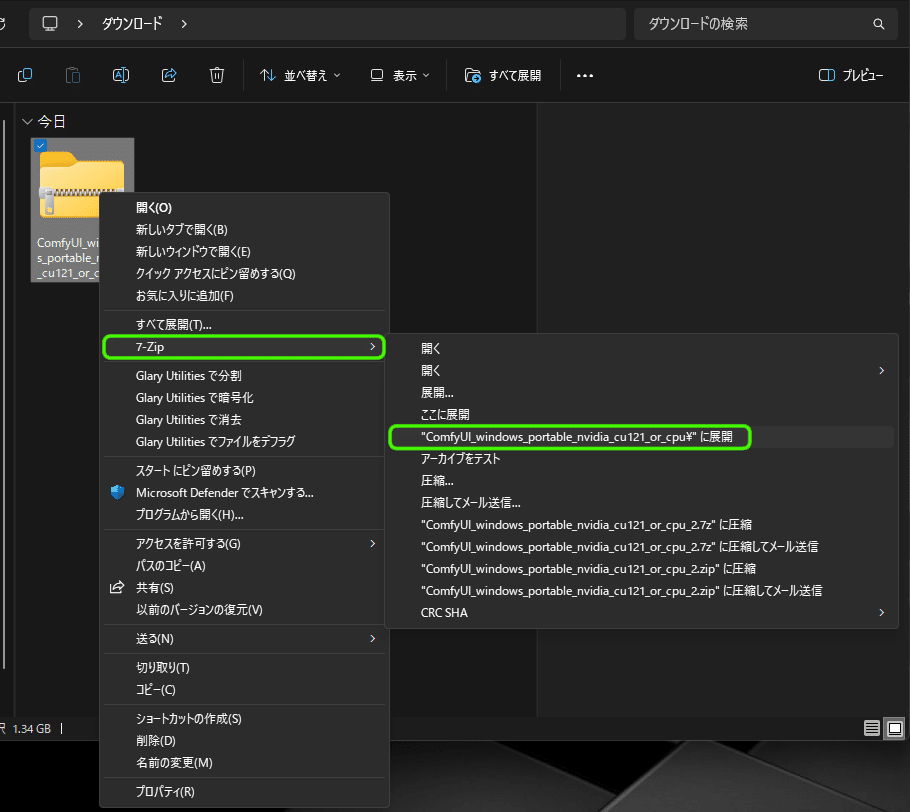Choose cpu_2.7z に圧縮してメール送信
This screenshot has width=910, height=812.
[x=641, y=547]
